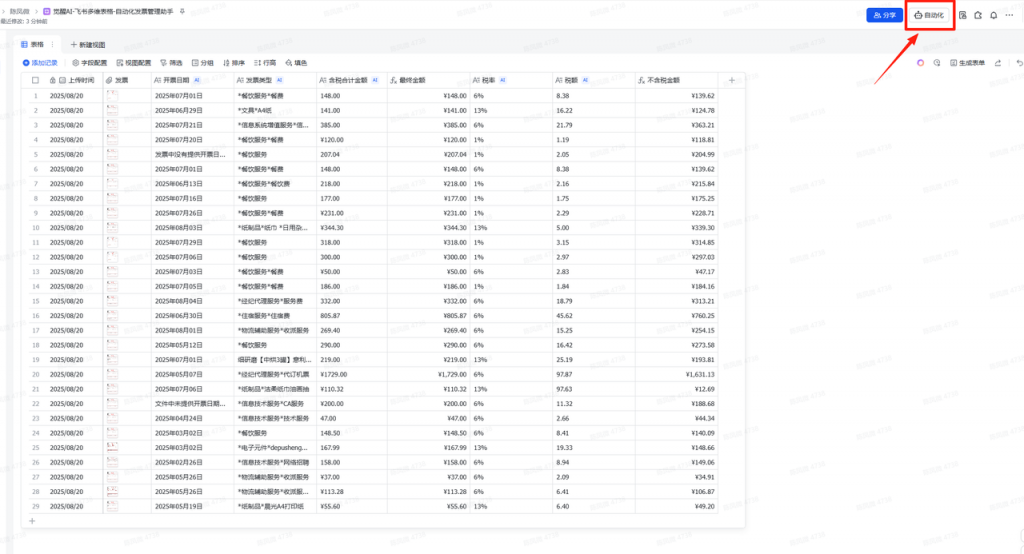The width and height of the screenshot is (1024, 554).
Task: Click the AI badge on 税率 header
Action: [503, 80]
